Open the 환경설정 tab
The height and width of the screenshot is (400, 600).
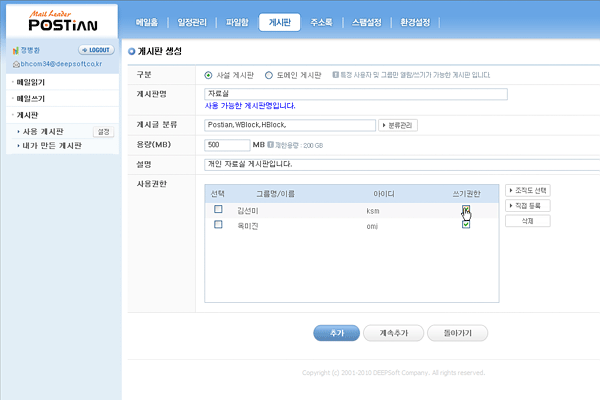(x=415, y=23)
